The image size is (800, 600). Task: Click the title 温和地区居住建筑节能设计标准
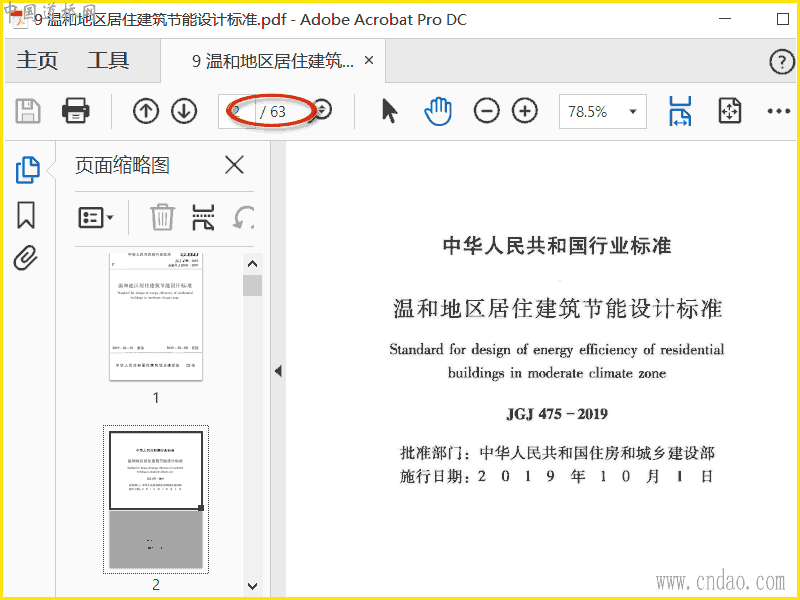point(557,309)
